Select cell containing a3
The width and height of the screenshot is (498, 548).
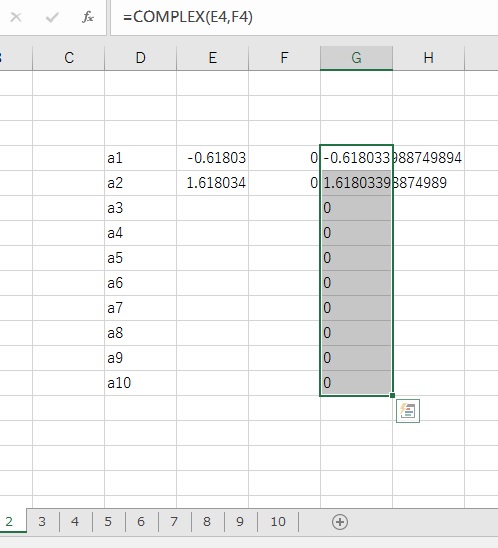[x=140, y=208]
